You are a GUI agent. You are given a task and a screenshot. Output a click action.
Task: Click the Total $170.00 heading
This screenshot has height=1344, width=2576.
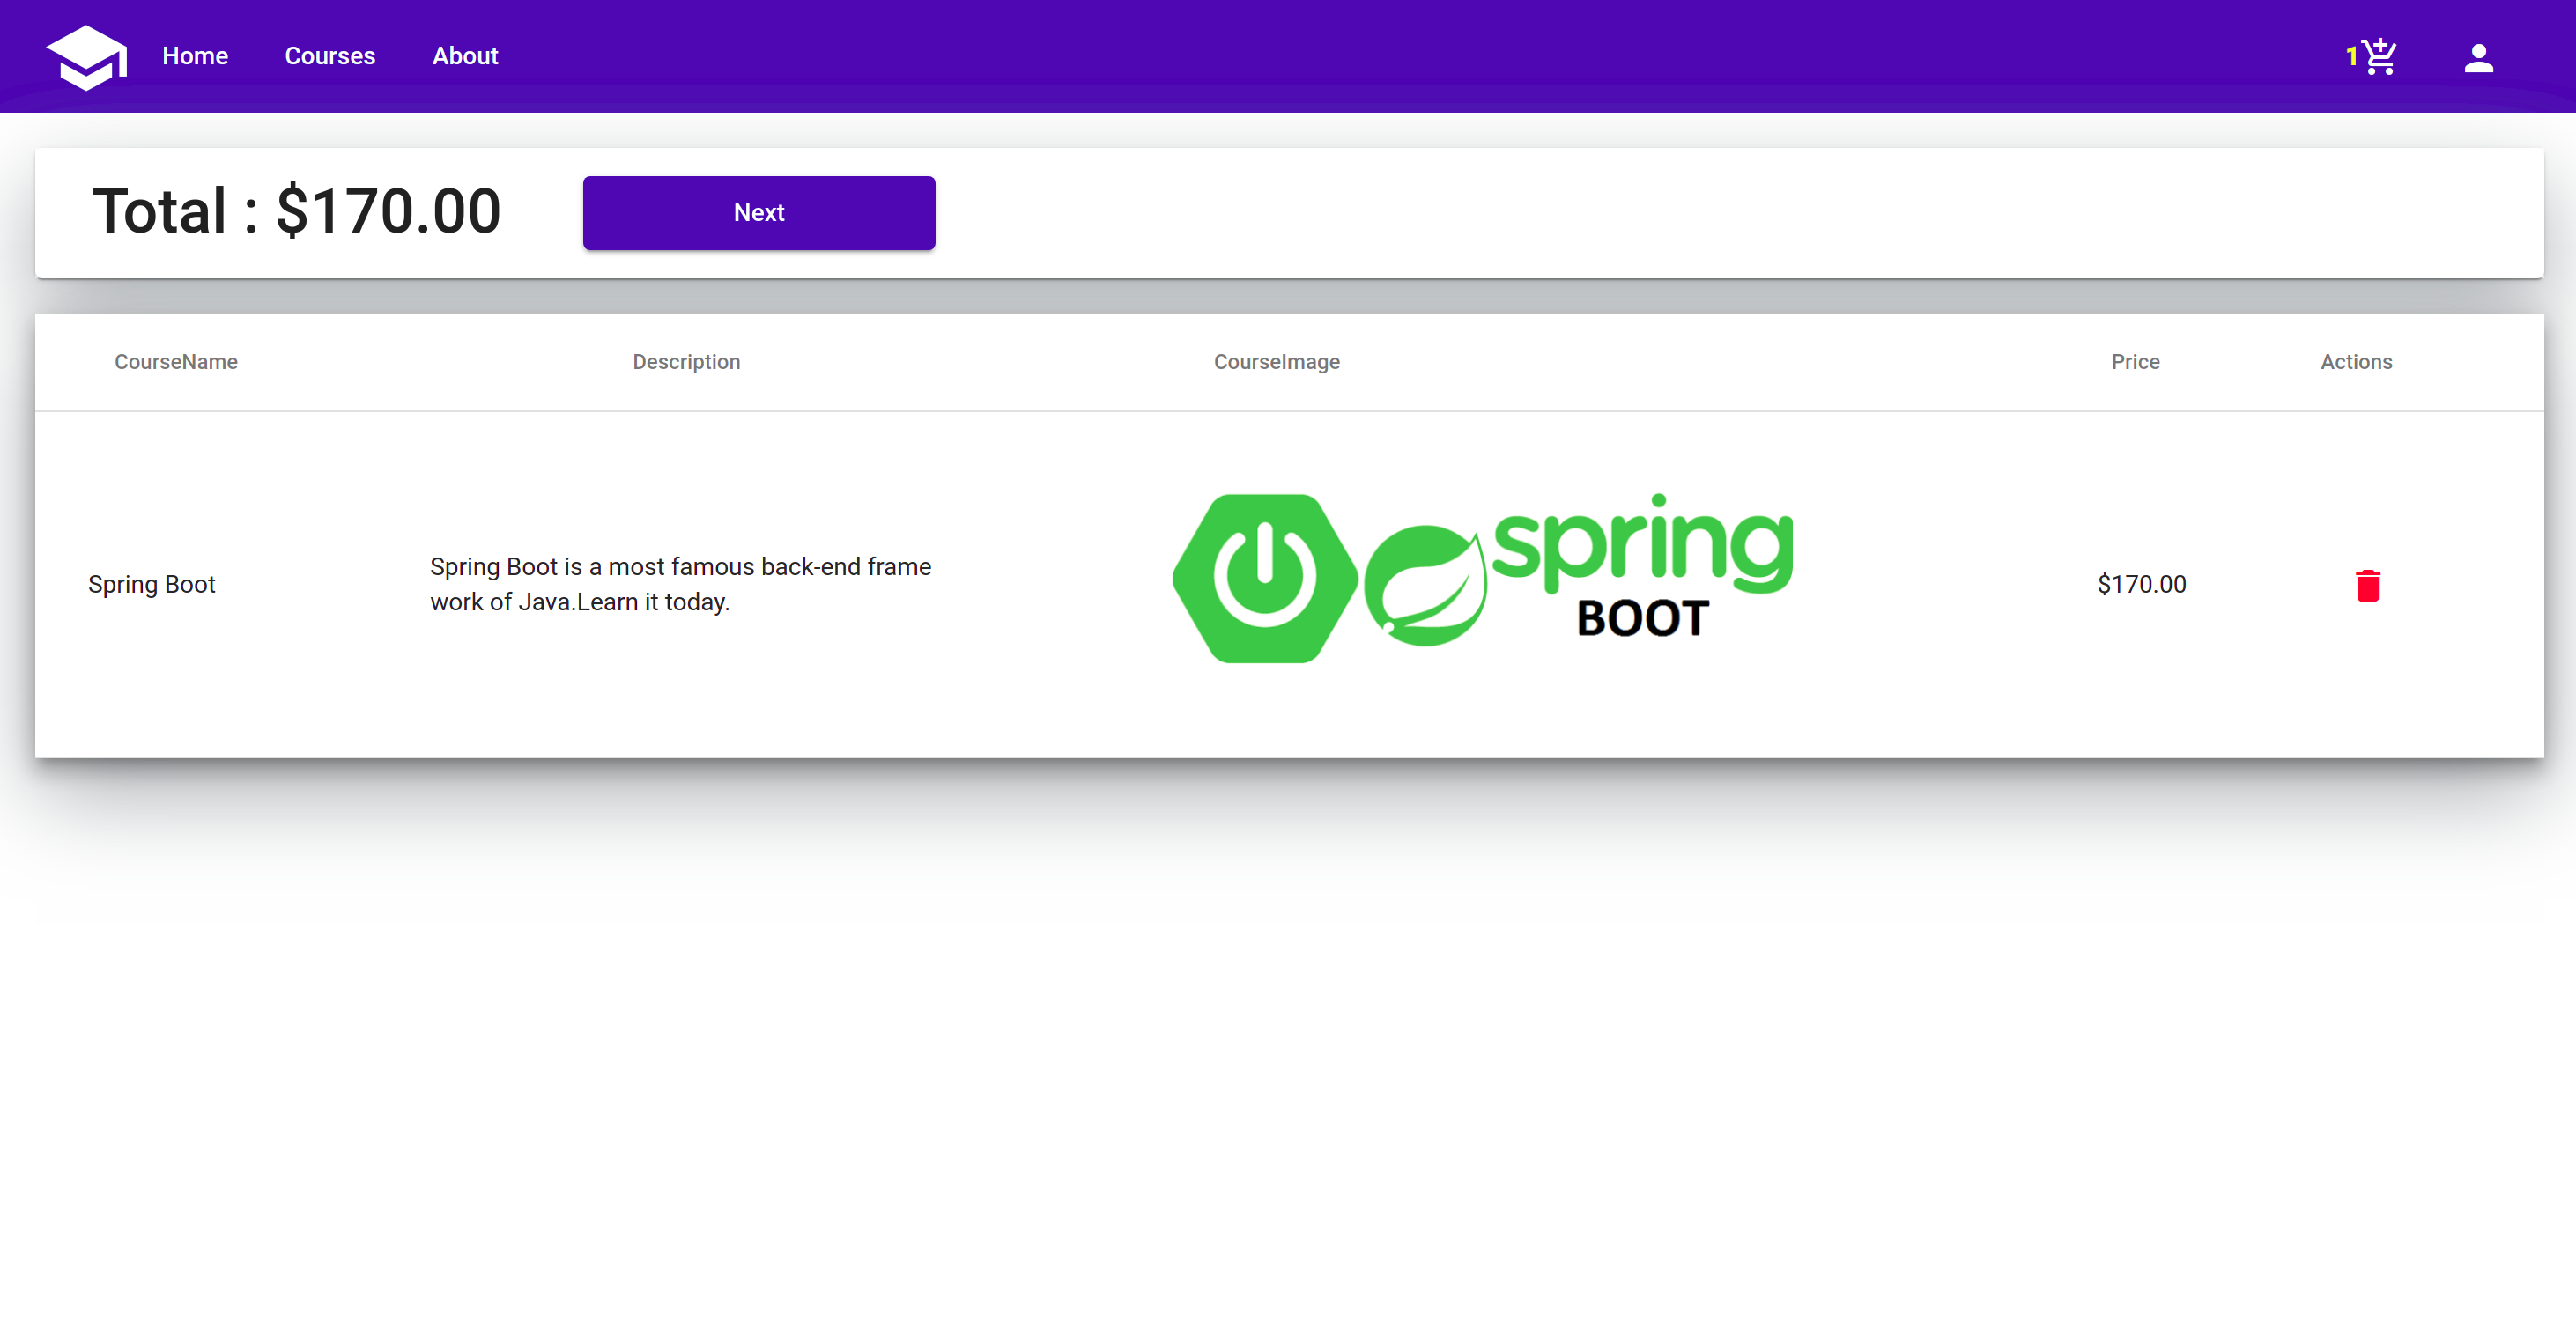pos(297,211)
